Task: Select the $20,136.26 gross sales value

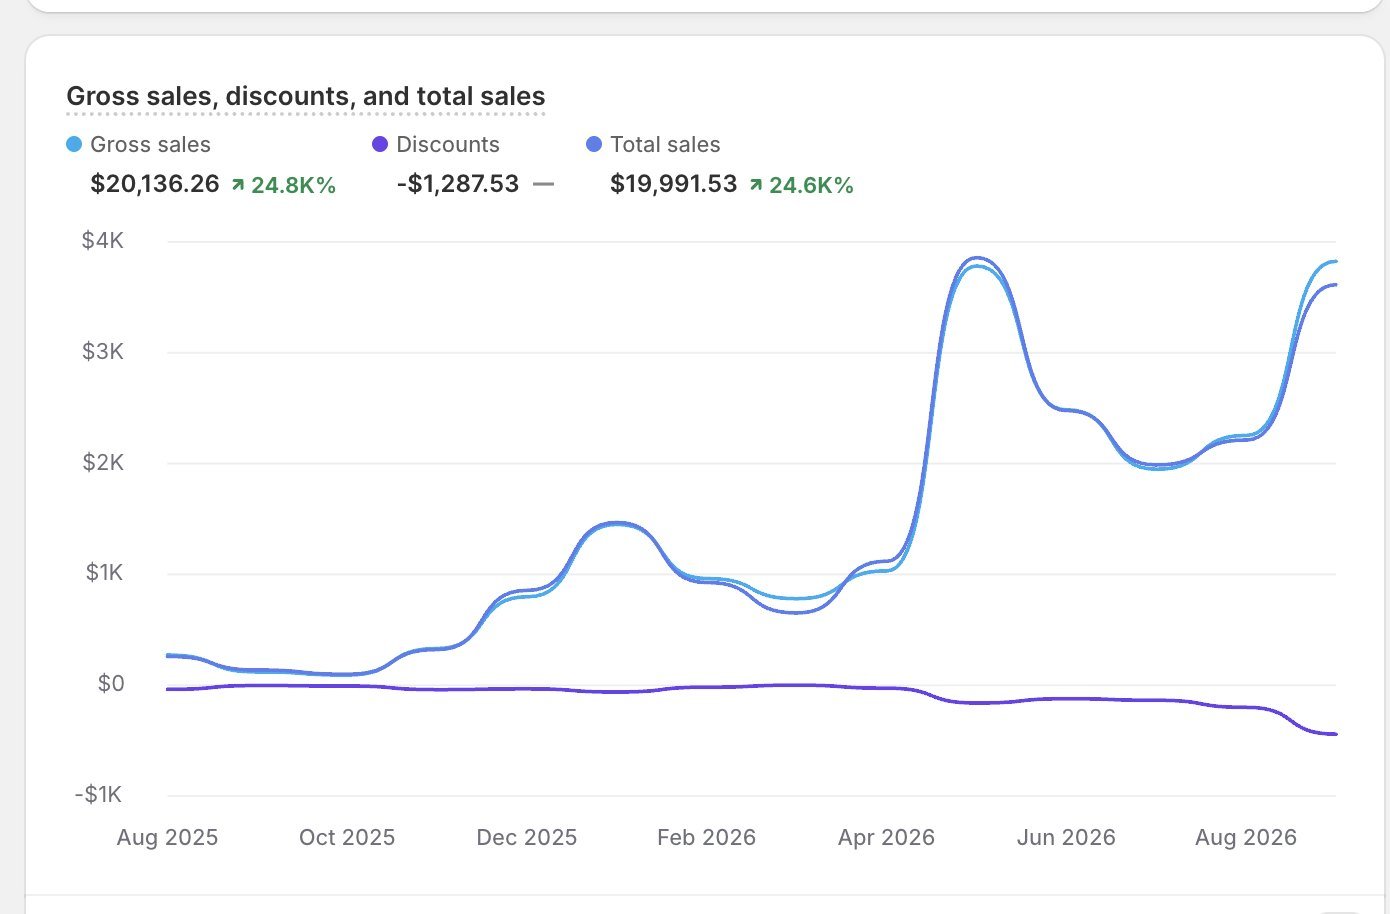Action: coord(155,184)
